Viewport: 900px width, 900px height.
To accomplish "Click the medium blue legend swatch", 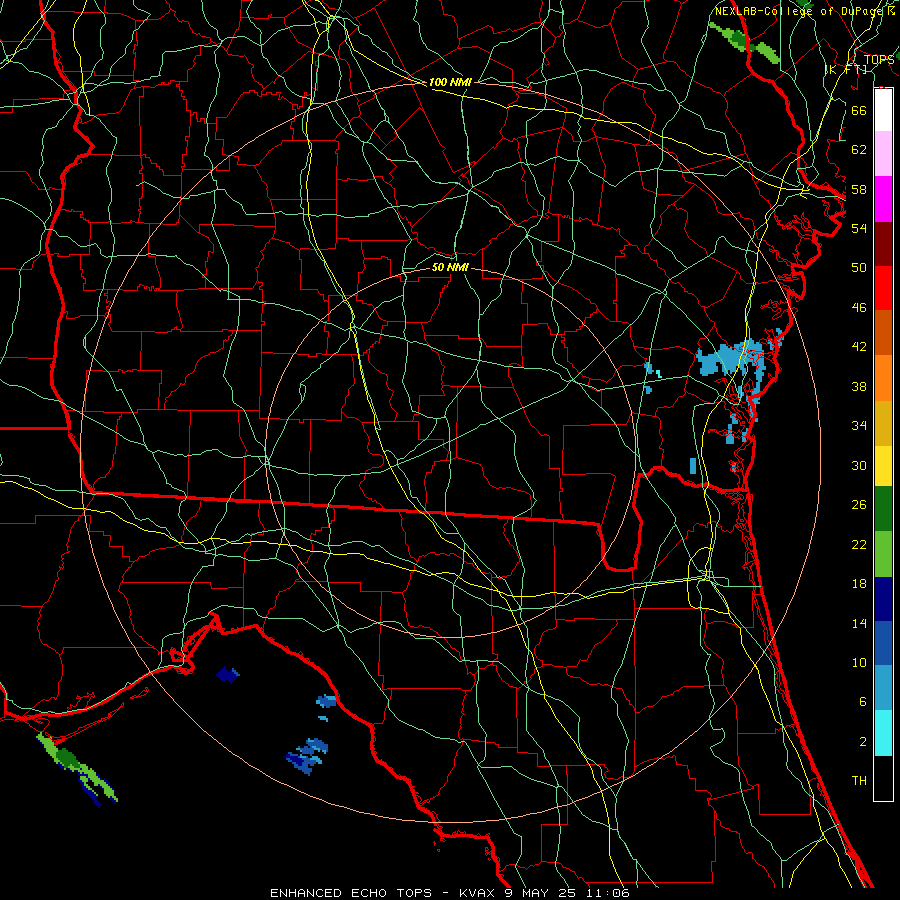I will (883, 643).
